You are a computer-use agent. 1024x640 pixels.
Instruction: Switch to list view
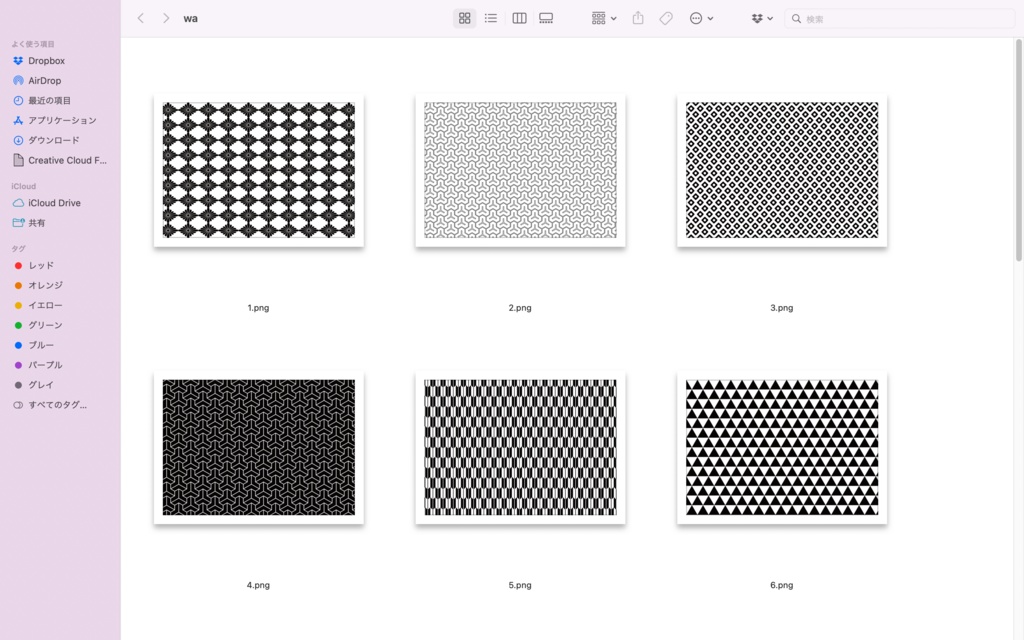click(x=490, y=18)
